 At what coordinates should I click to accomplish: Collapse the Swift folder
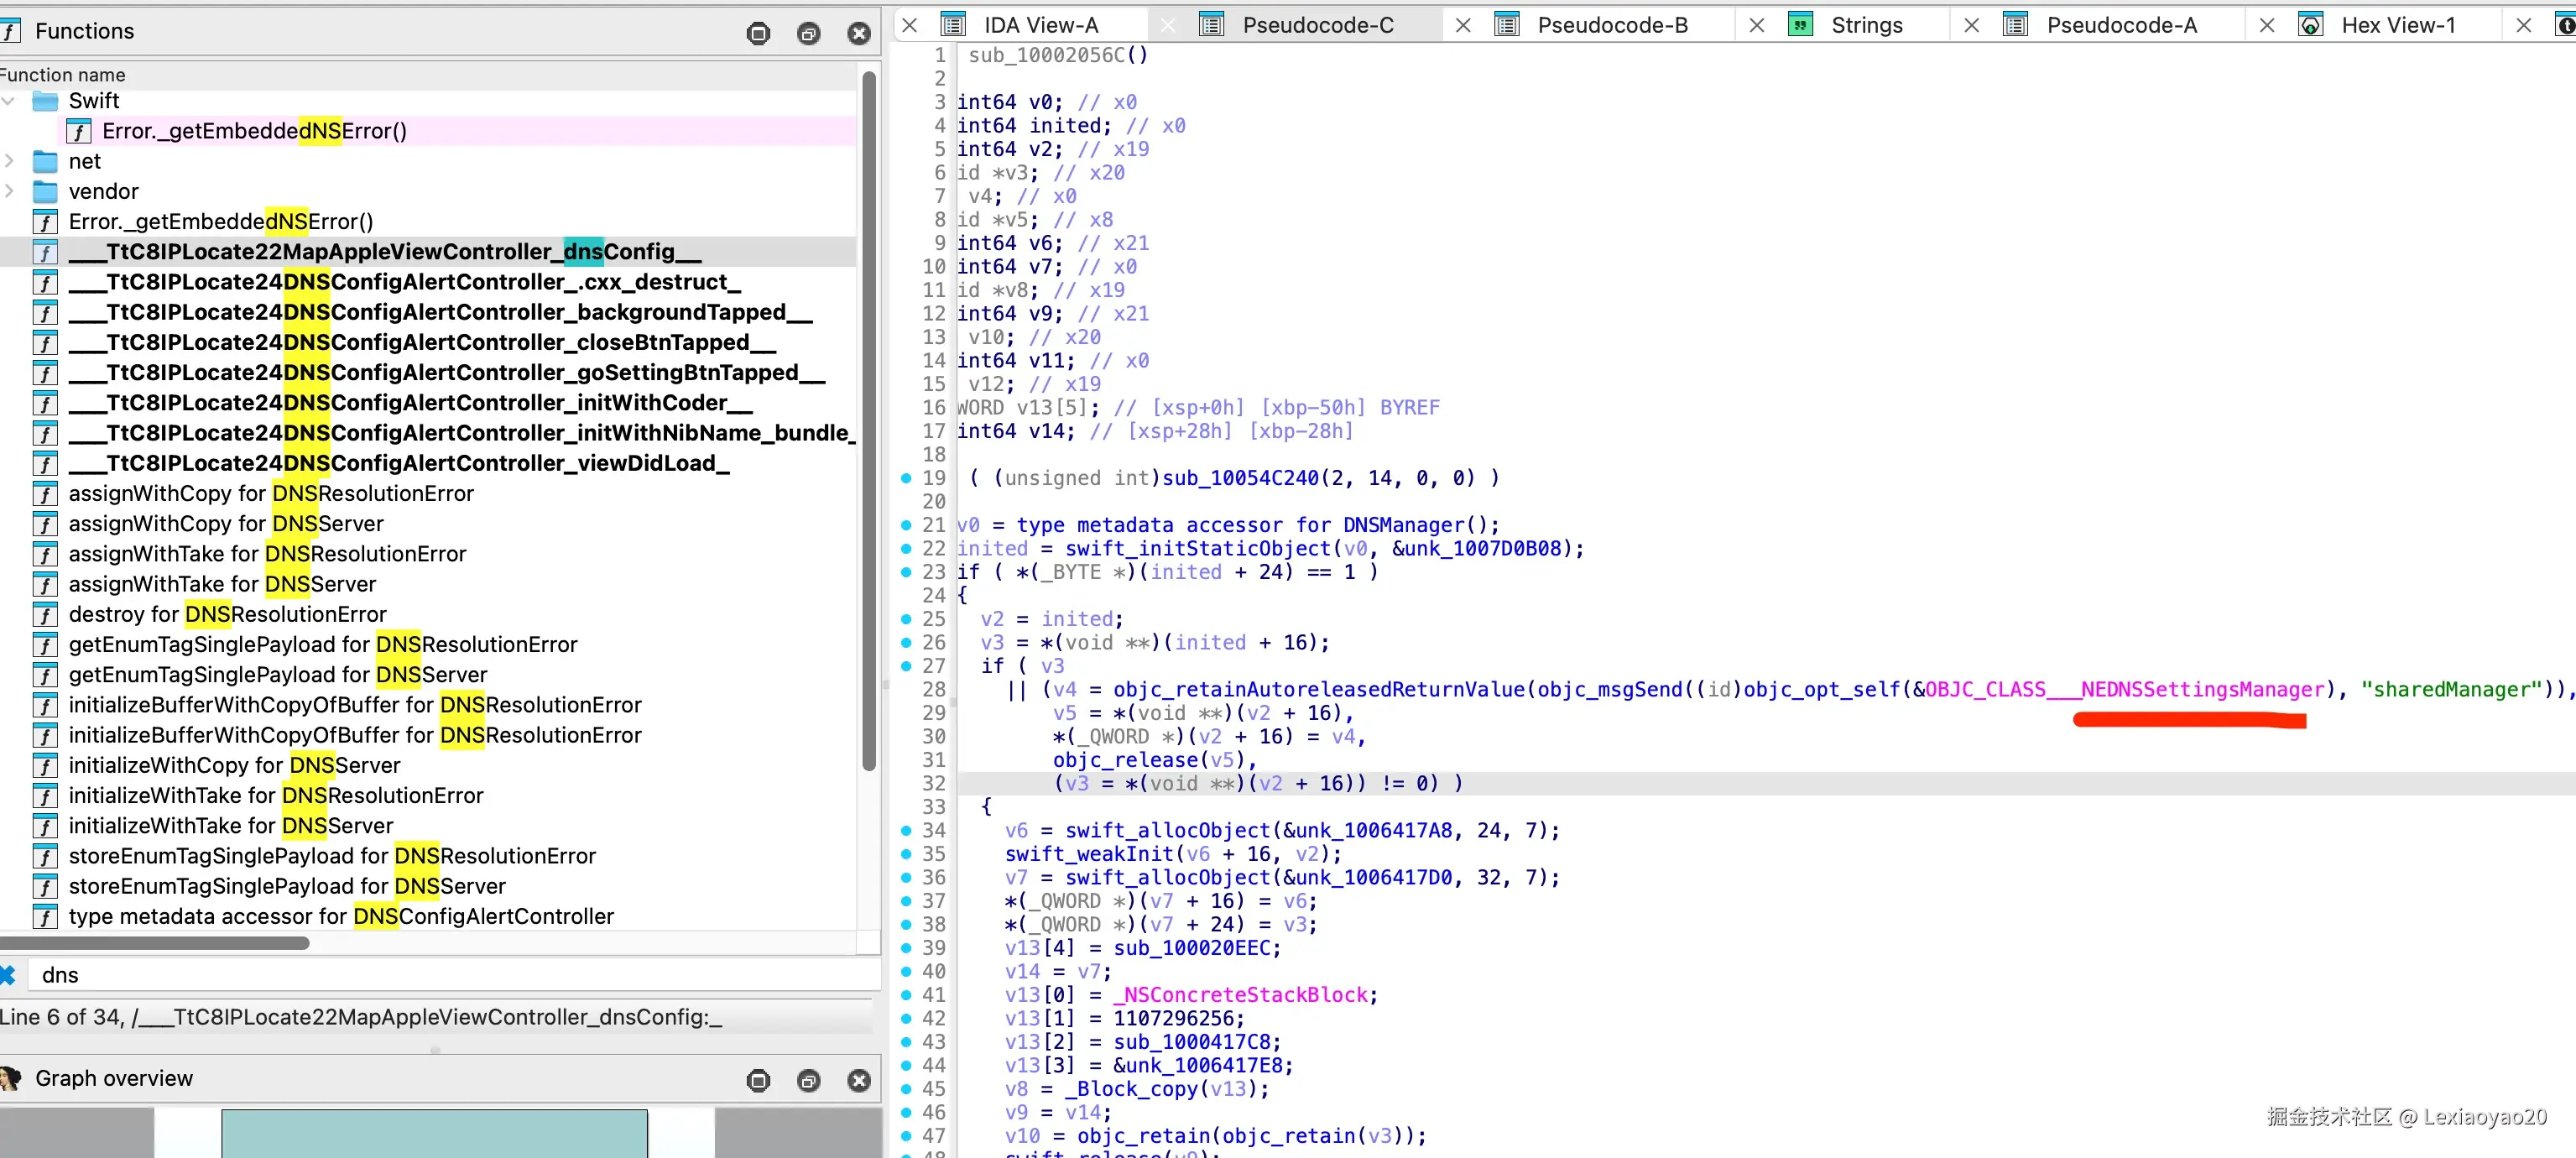click(9, 101)
